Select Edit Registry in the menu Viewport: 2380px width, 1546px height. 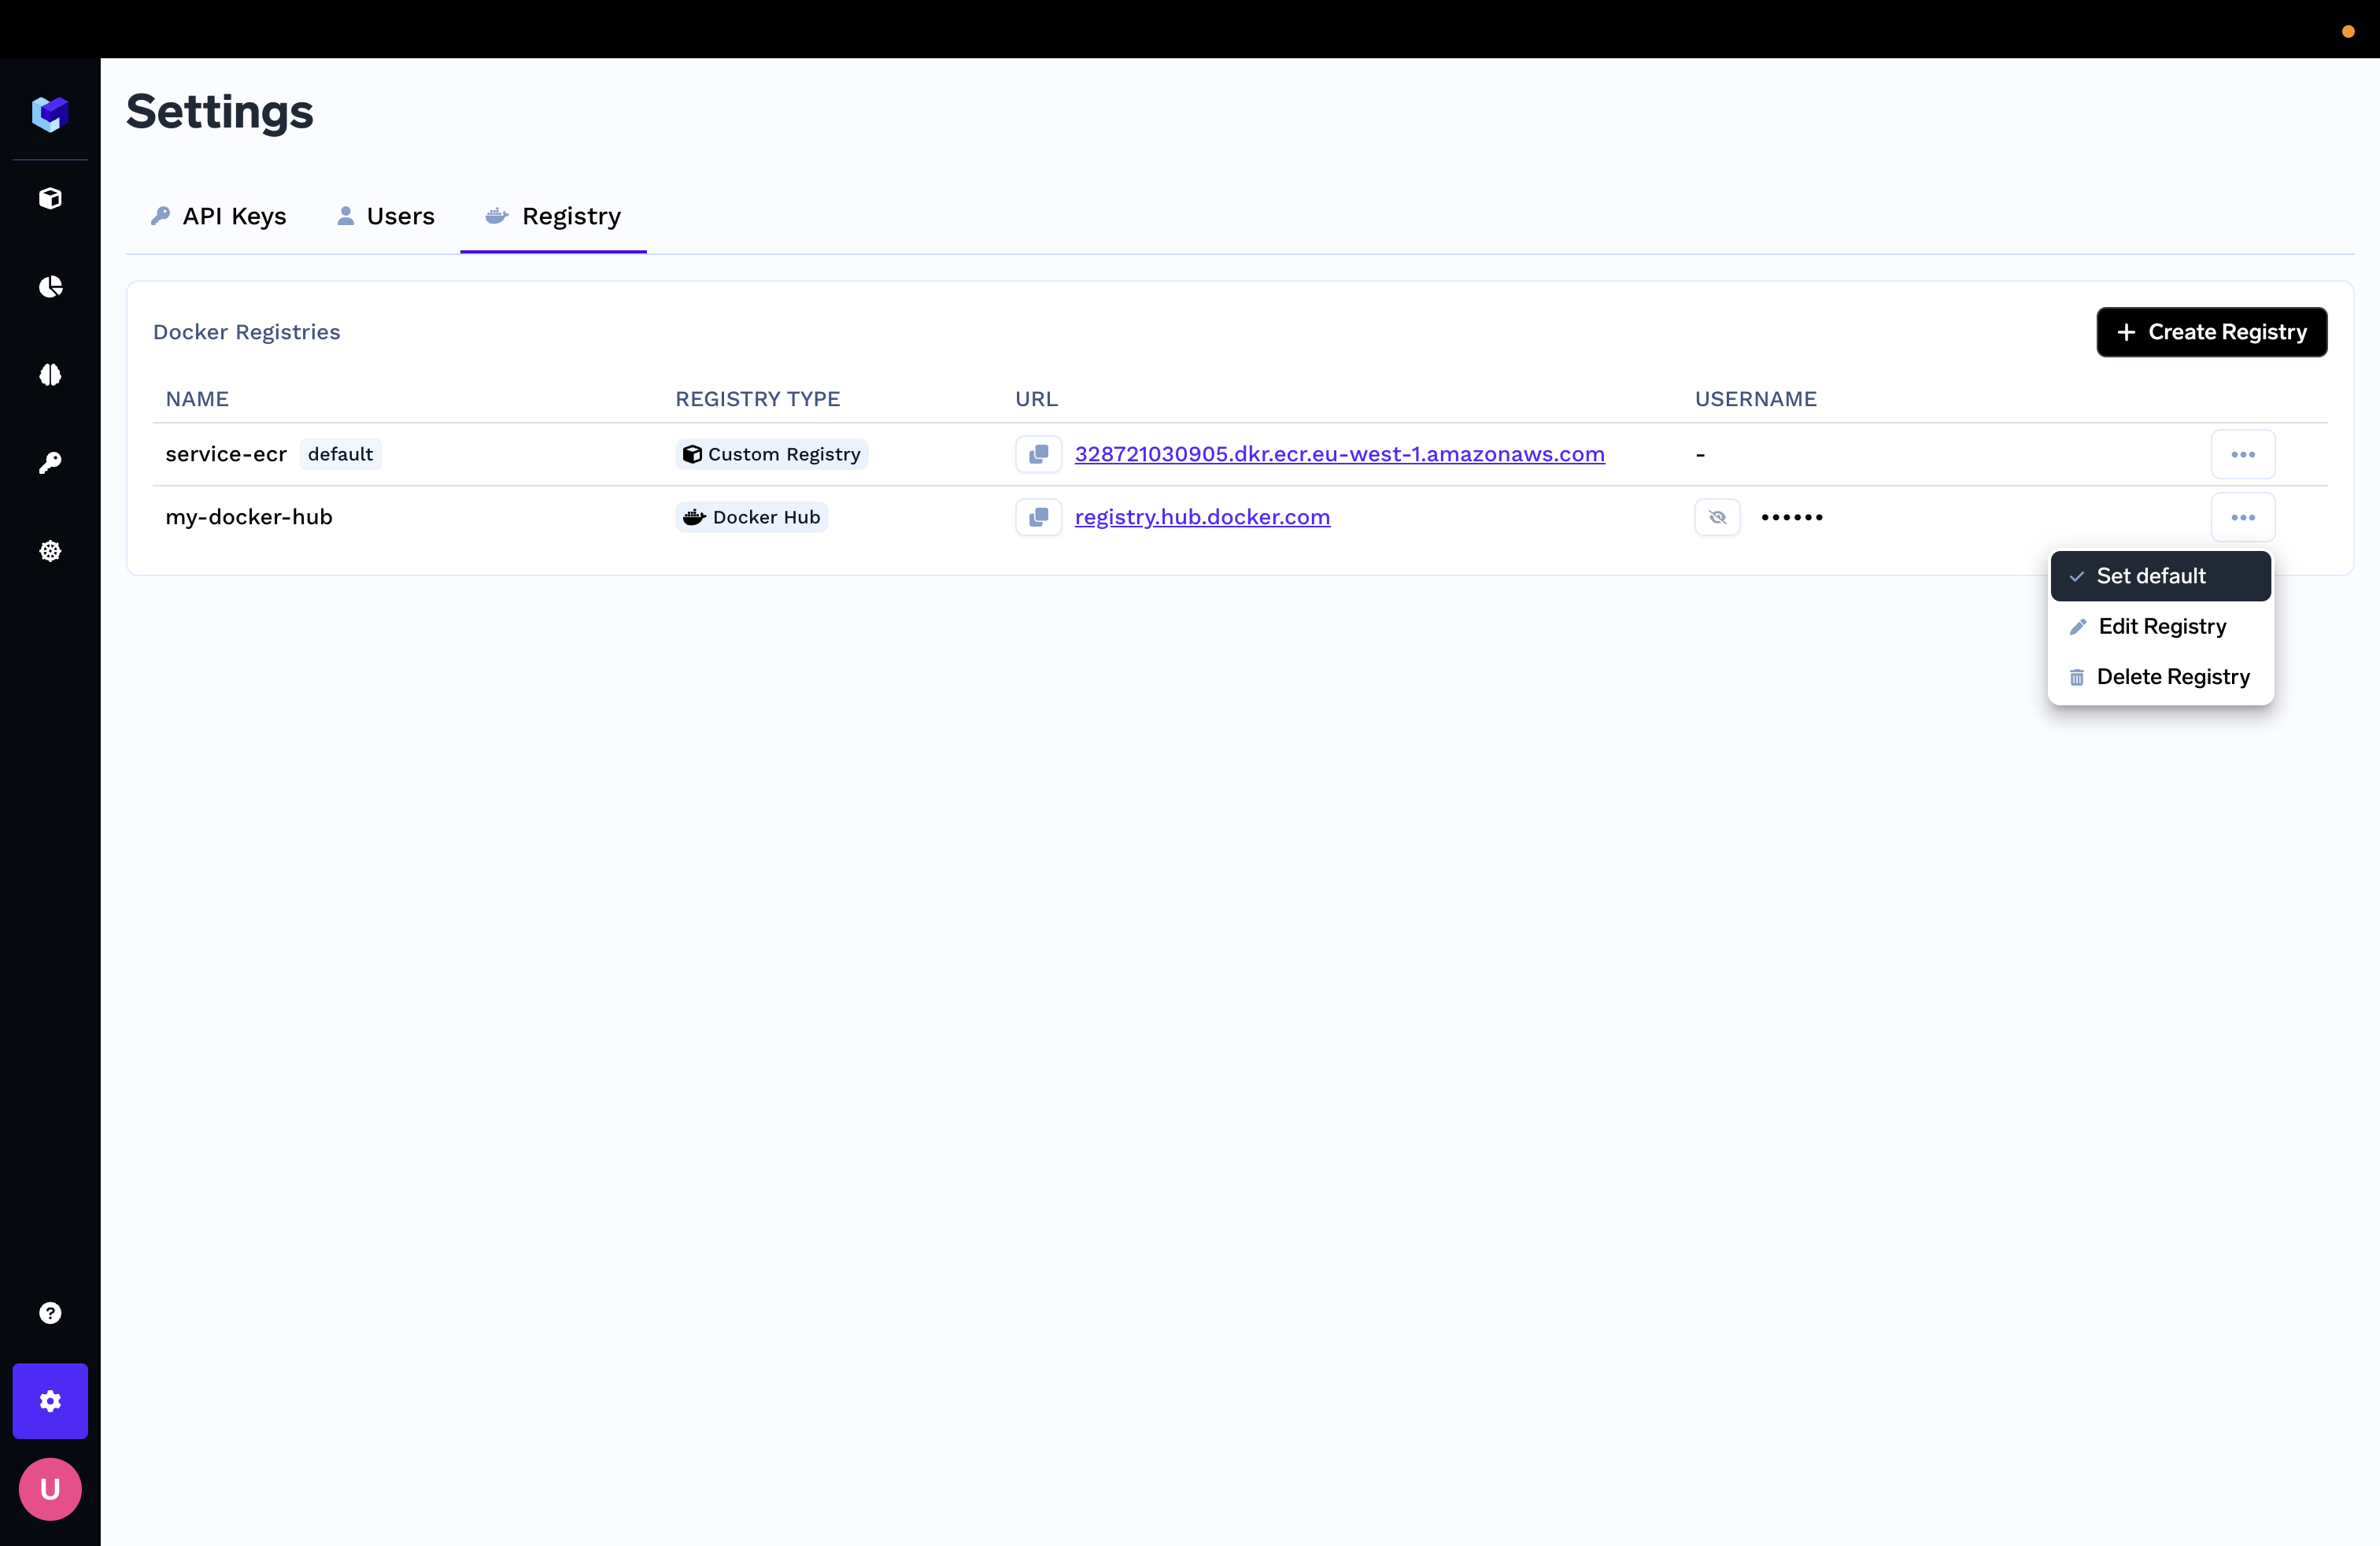(2160, 627)
